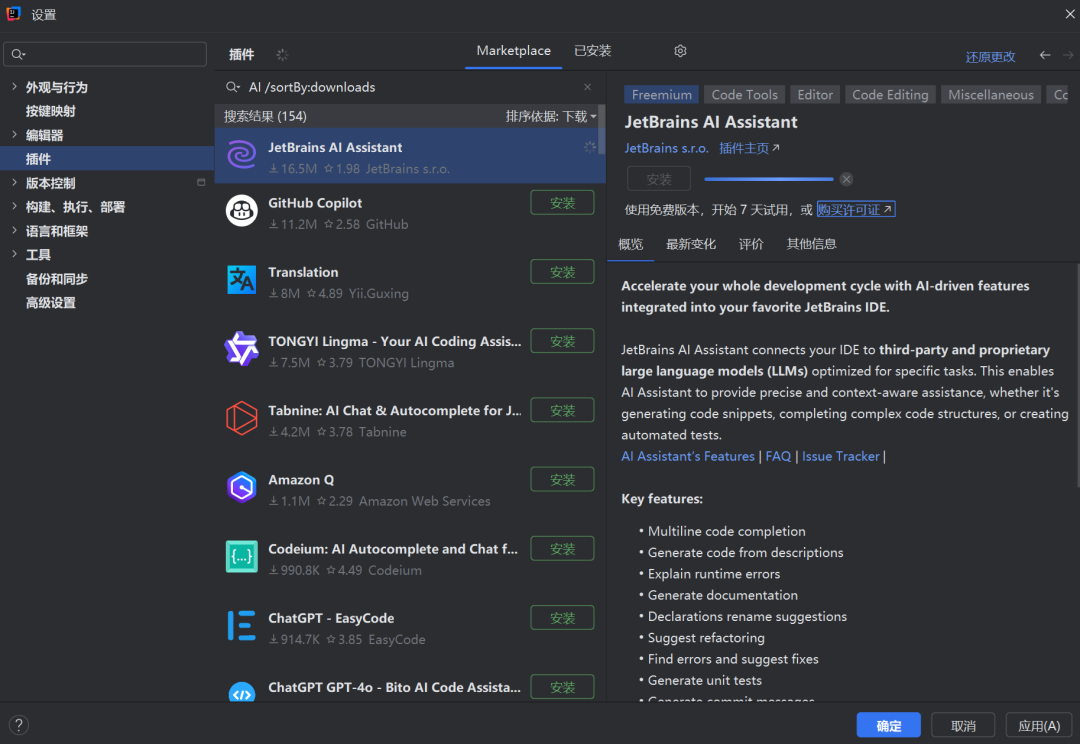Click the ChatGPT - EasyCode plugin icon
The width and height of the screenshot is (1080, 744).
242,626
